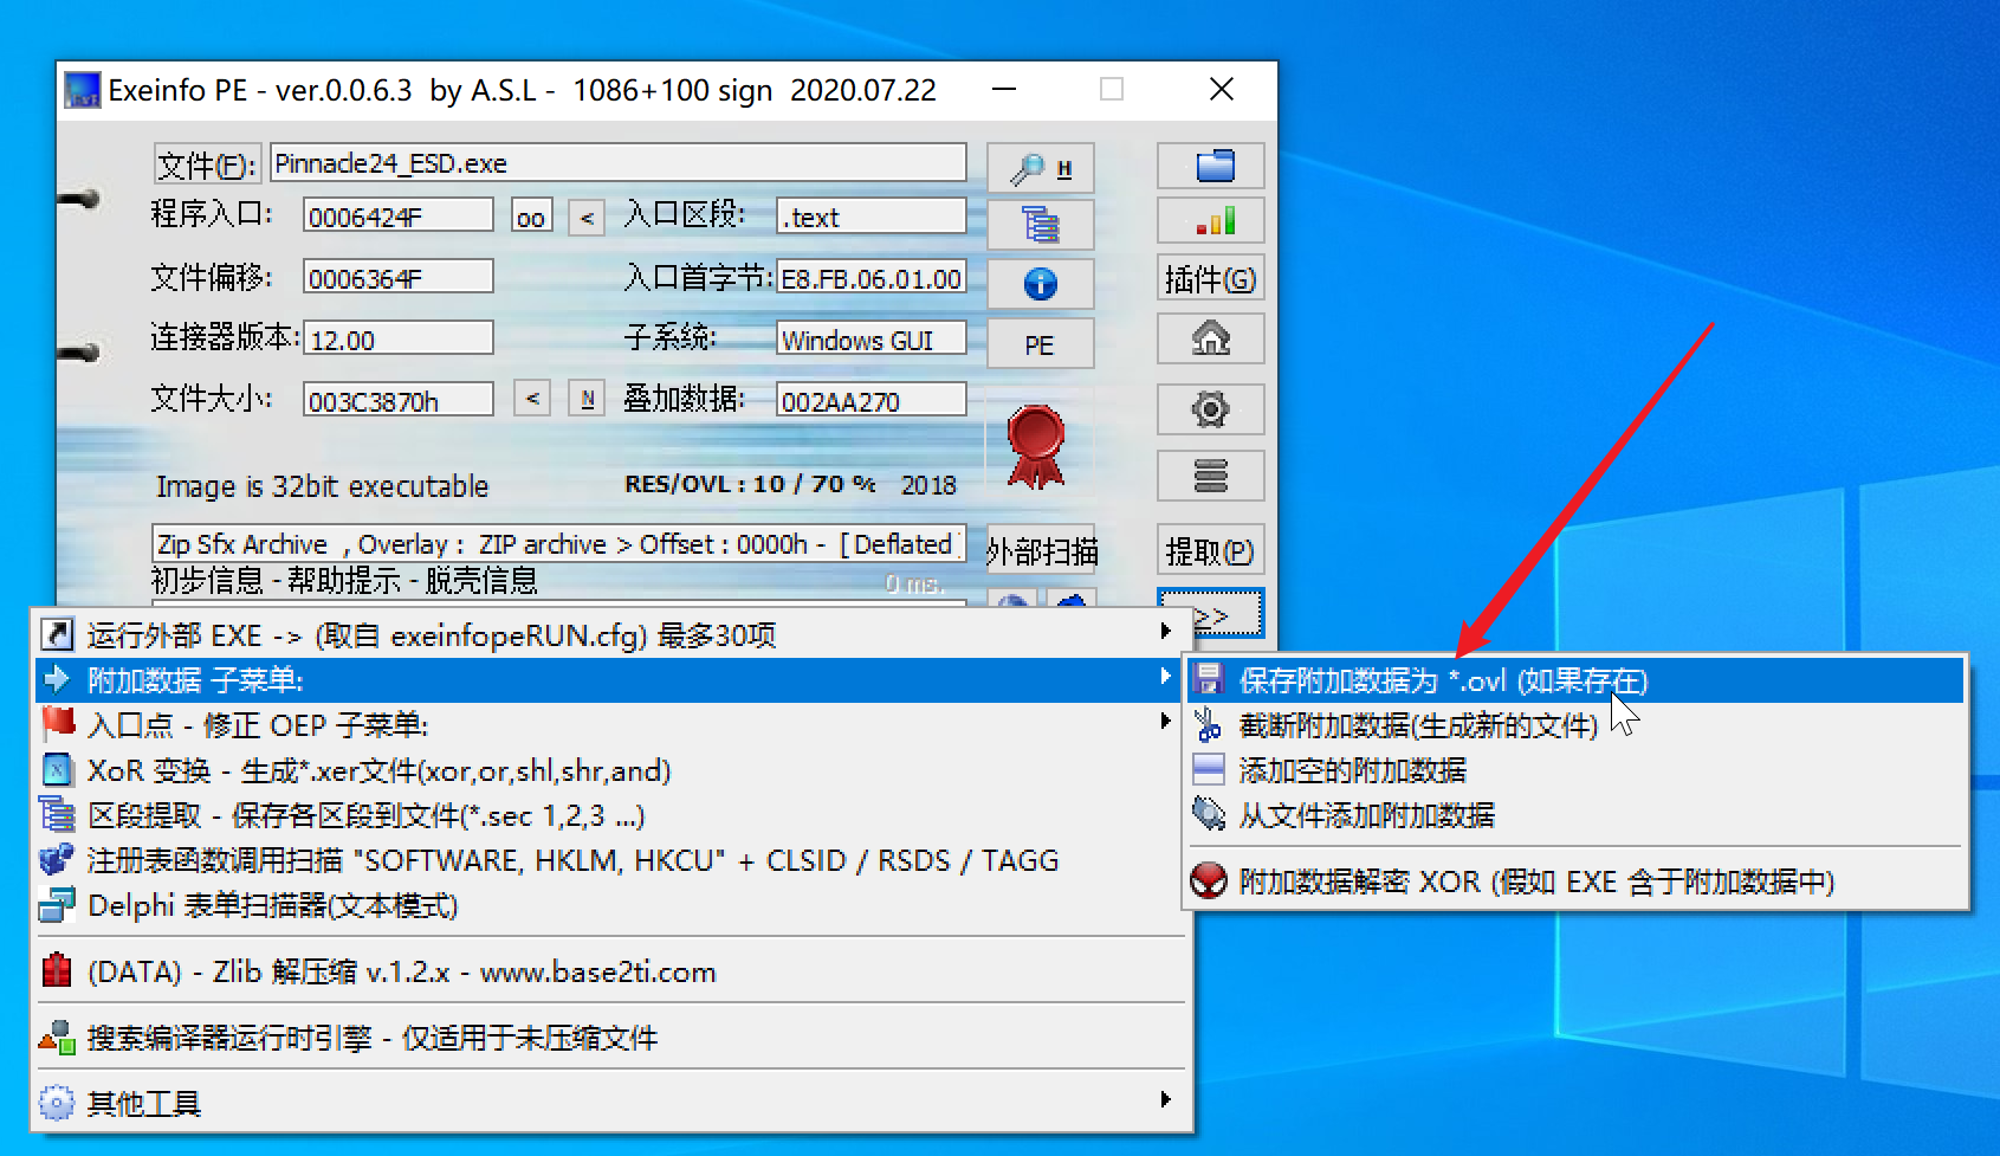This screenshot has width=2000, height=1156.
Task: Click the home icon button
Action: (1211, 340)
